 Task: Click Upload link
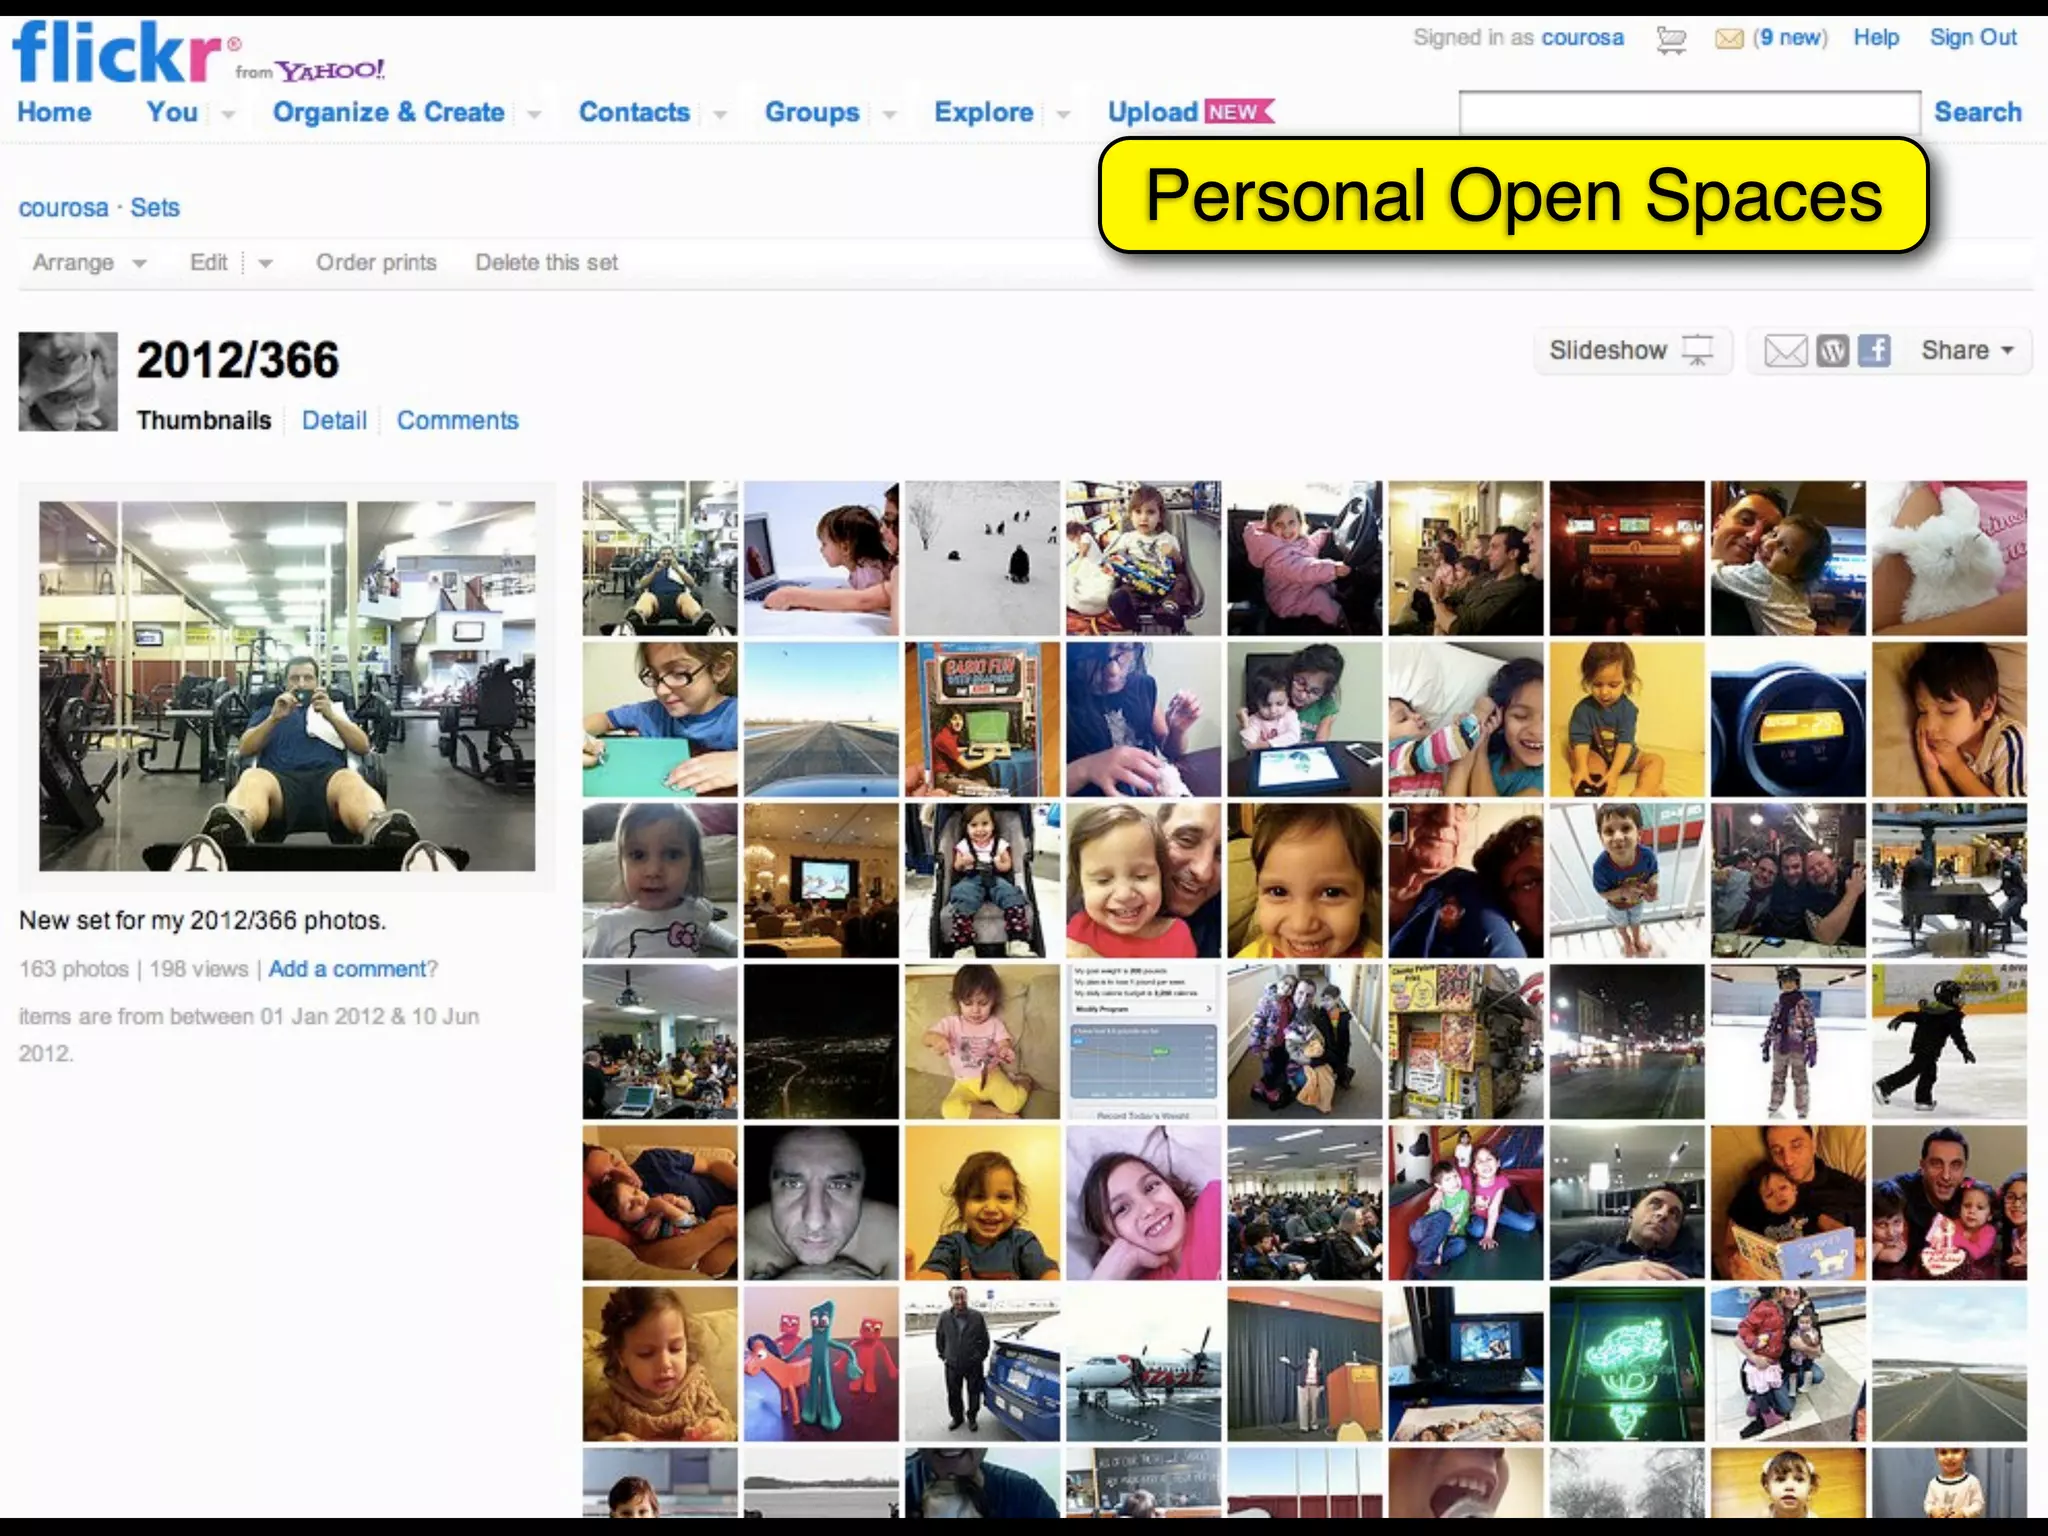pos(1152,112)
